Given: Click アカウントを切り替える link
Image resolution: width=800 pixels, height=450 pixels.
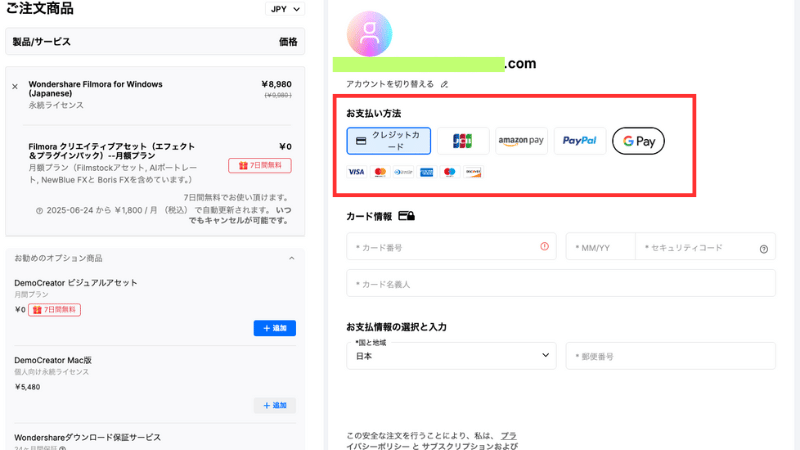Looking at the screenshot, I should coord(390,84).
